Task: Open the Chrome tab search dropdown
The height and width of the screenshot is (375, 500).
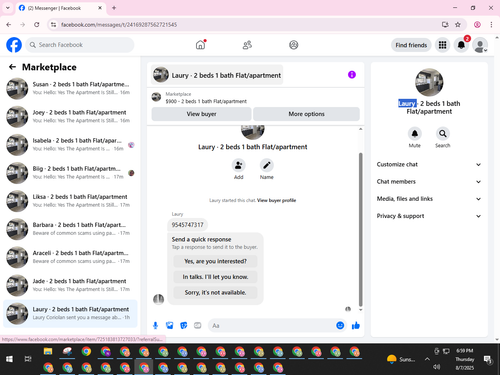Action: 8,8
